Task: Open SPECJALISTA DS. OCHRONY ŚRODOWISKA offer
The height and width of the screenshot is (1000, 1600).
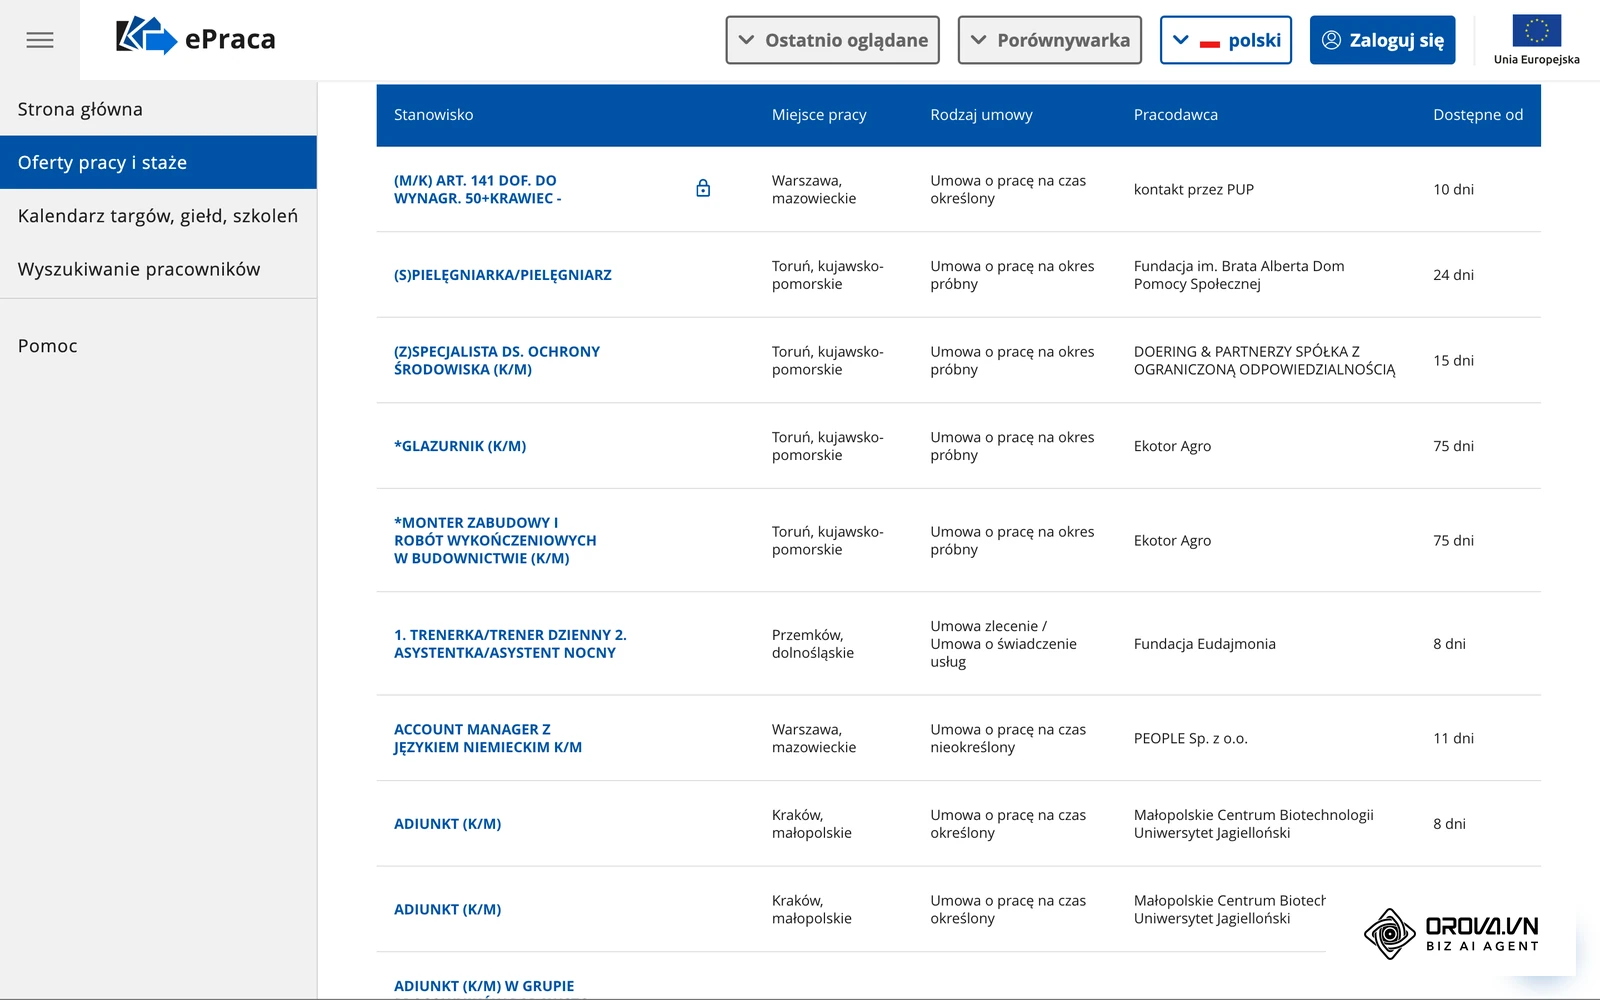Action: point(497,360)
